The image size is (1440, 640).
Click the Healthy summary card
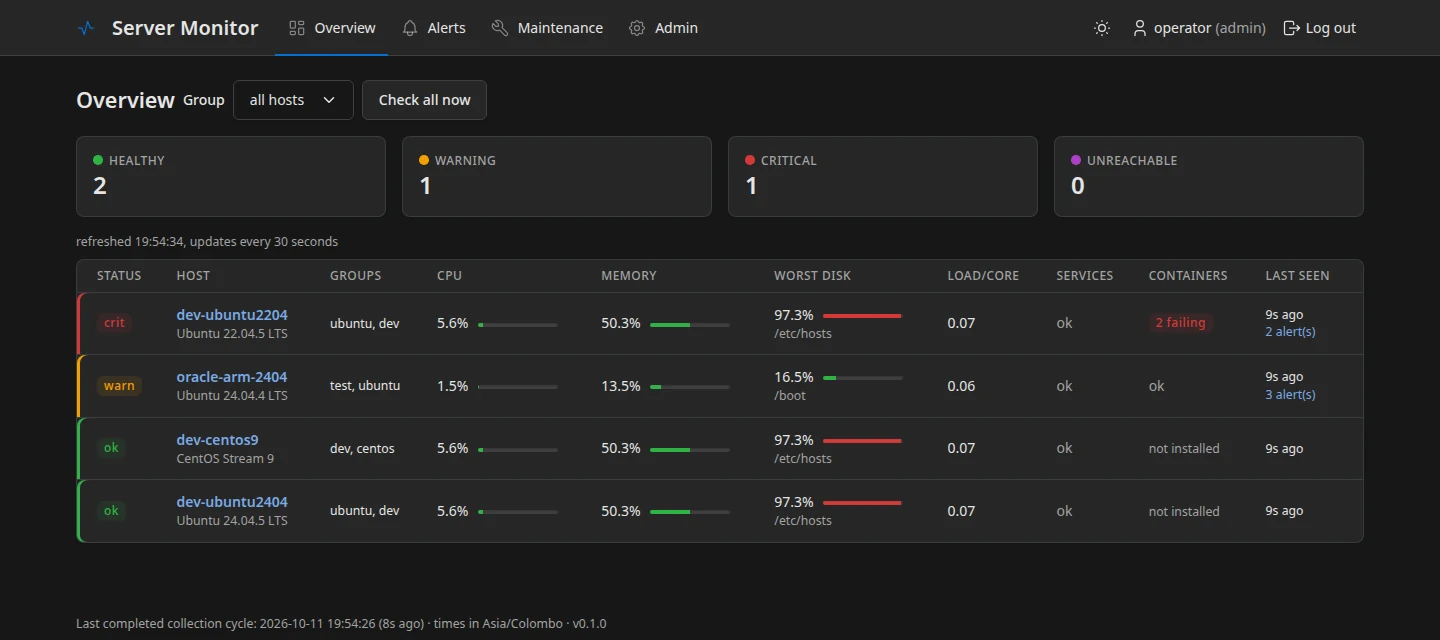point(231,176)
